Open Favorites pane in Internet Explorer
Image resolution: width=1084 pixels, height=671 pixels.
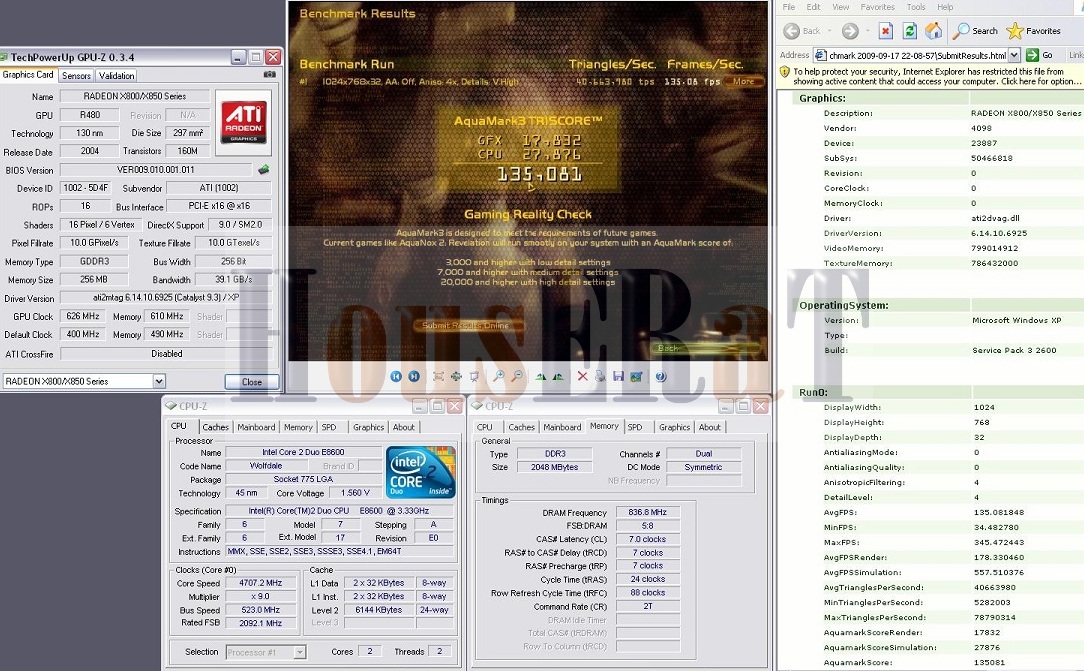pyautogui.click(x=1034, y=30)
